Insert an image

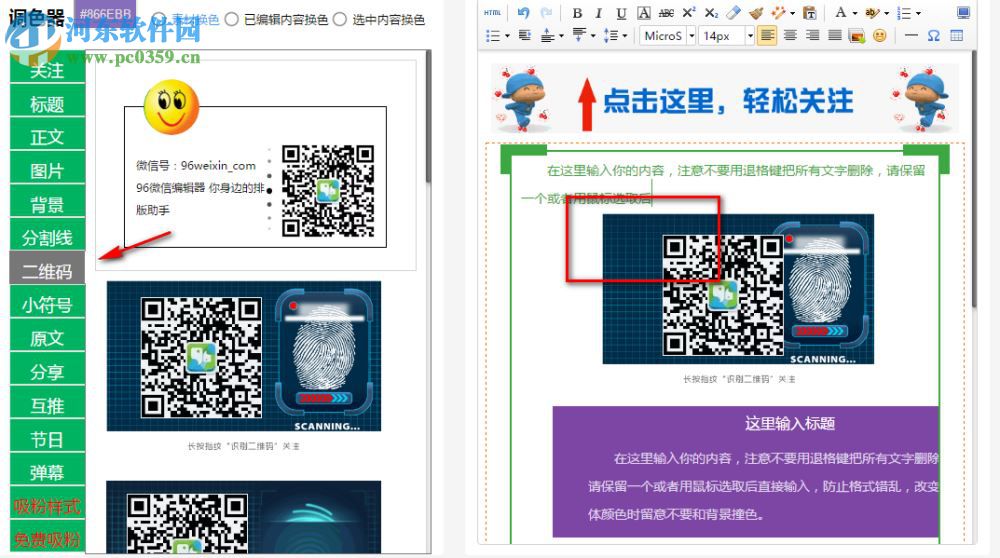coord(857,36)
